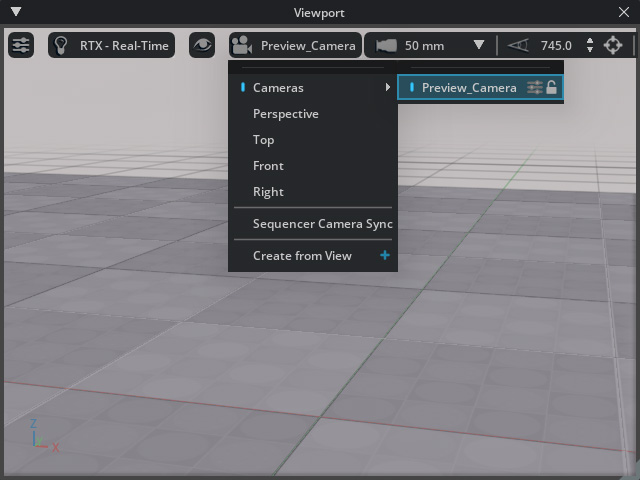Collapse the Viewport panel triangle
This screenshot has height=480, width=640.
[16, 13]
